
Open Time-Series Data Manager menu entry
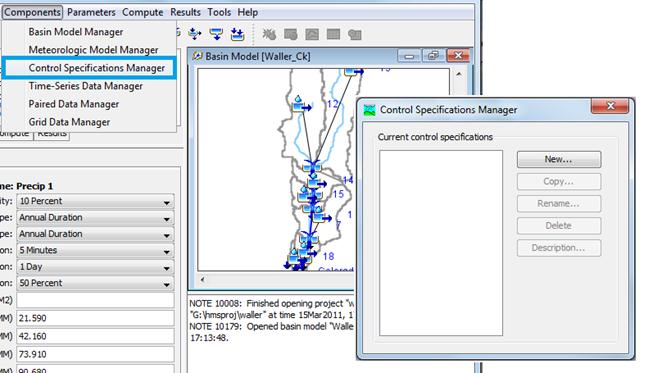pyautogui.click(x=85, y=86)
